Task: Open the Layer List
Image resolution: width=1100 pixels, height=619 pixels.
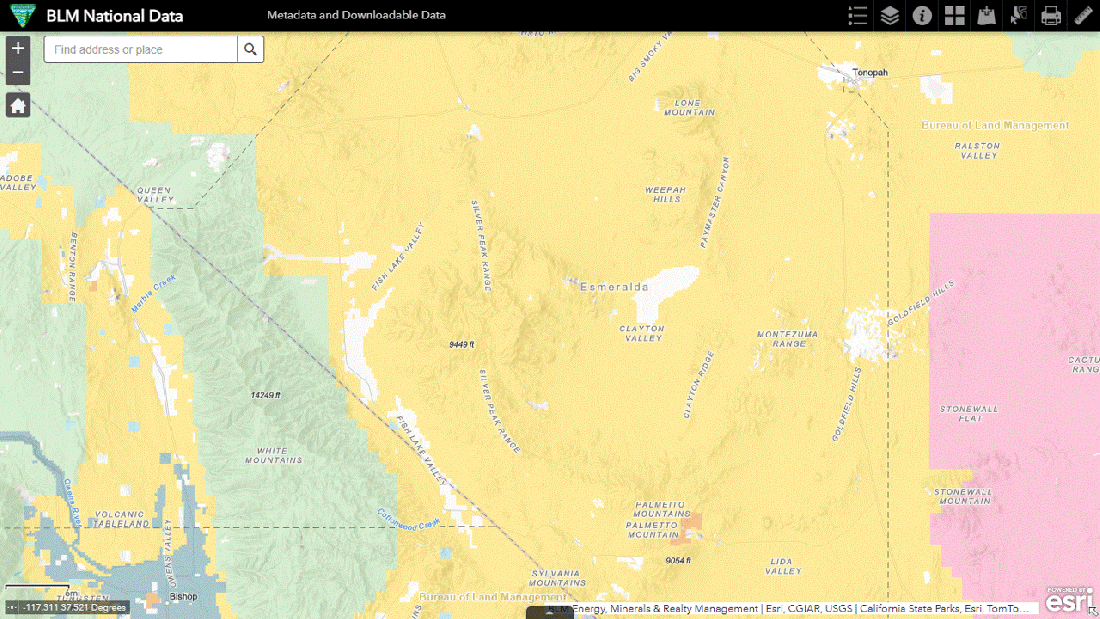Action: 889,15
